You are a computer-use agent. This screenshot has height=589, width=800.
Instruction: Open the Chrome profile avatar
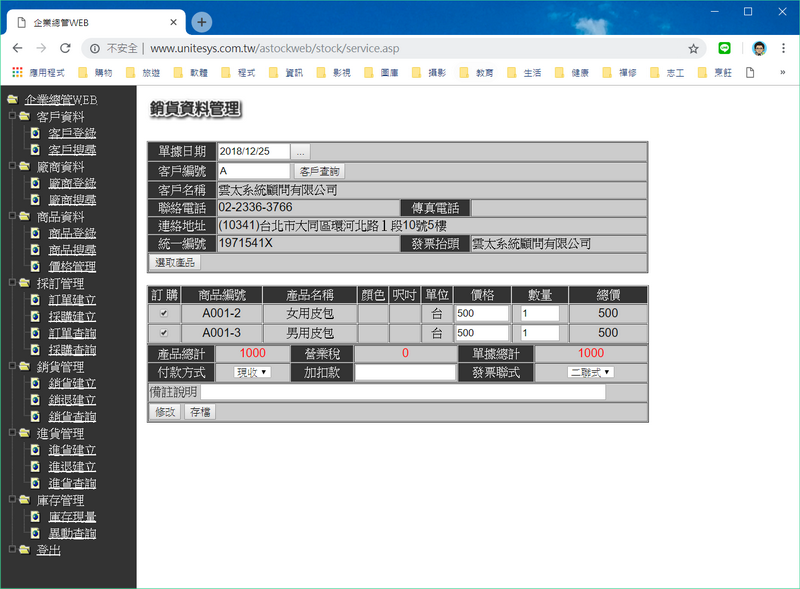coord(759,48)
